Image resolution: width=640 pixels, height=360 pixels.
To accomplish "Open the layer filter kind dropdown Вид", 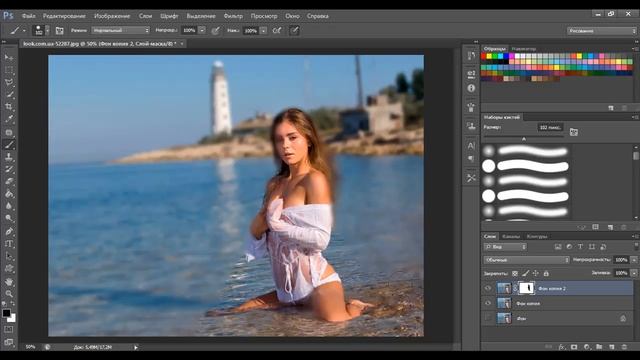I will coord(505,247).
